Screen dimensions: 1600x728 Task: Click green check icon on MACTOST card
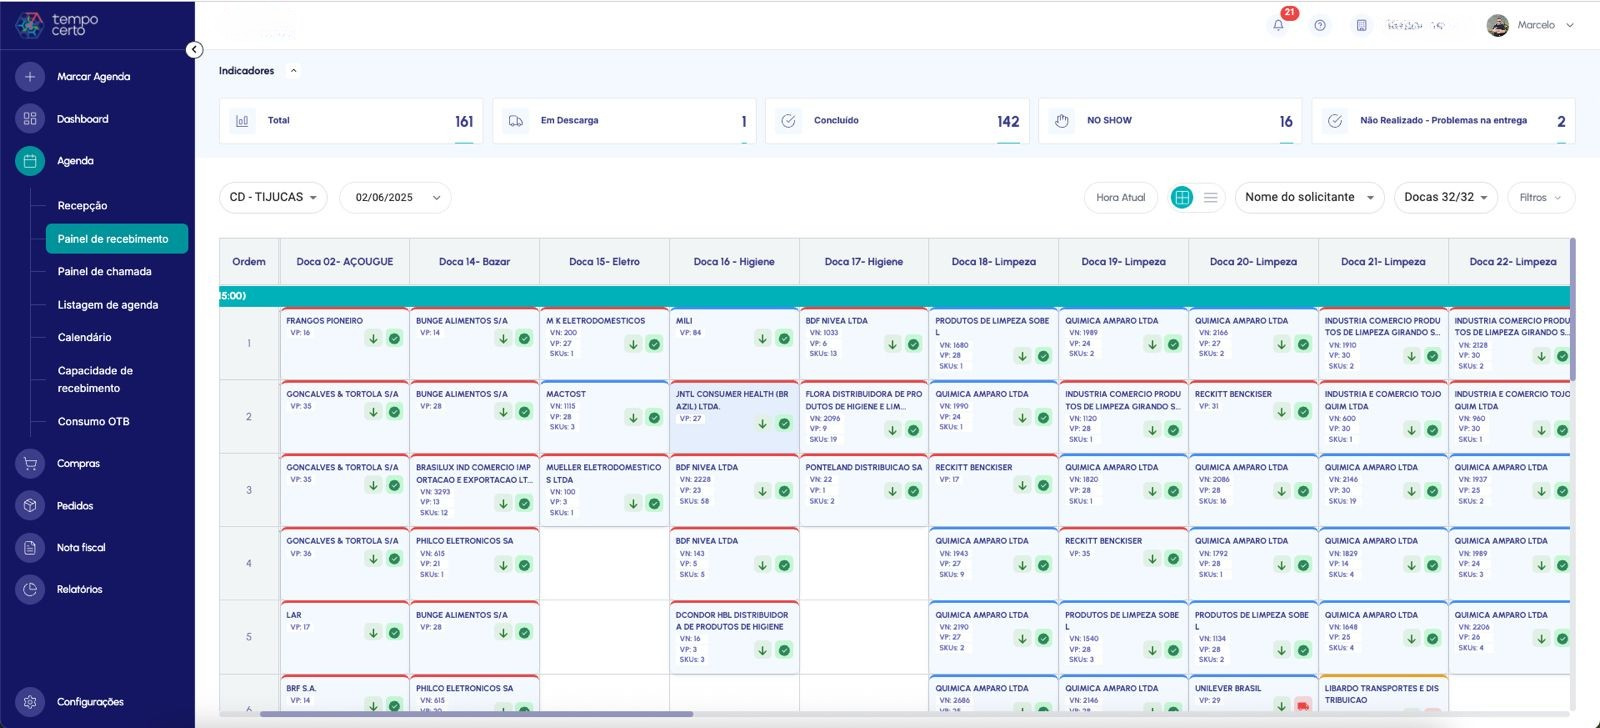(x=654, y=418)
